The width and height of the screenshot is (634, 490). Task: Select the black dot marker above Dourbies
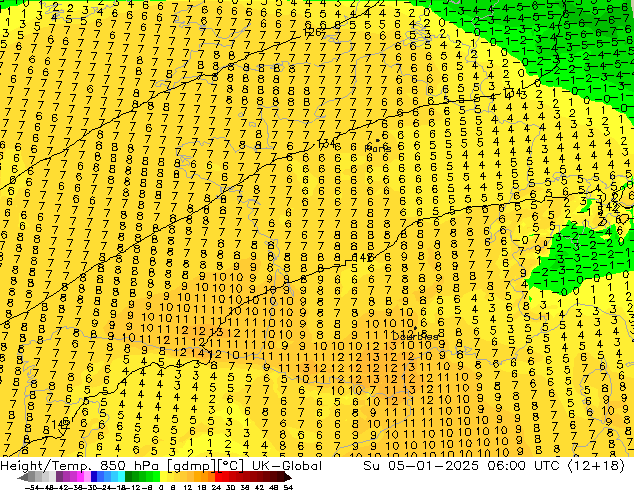[415, 328]
